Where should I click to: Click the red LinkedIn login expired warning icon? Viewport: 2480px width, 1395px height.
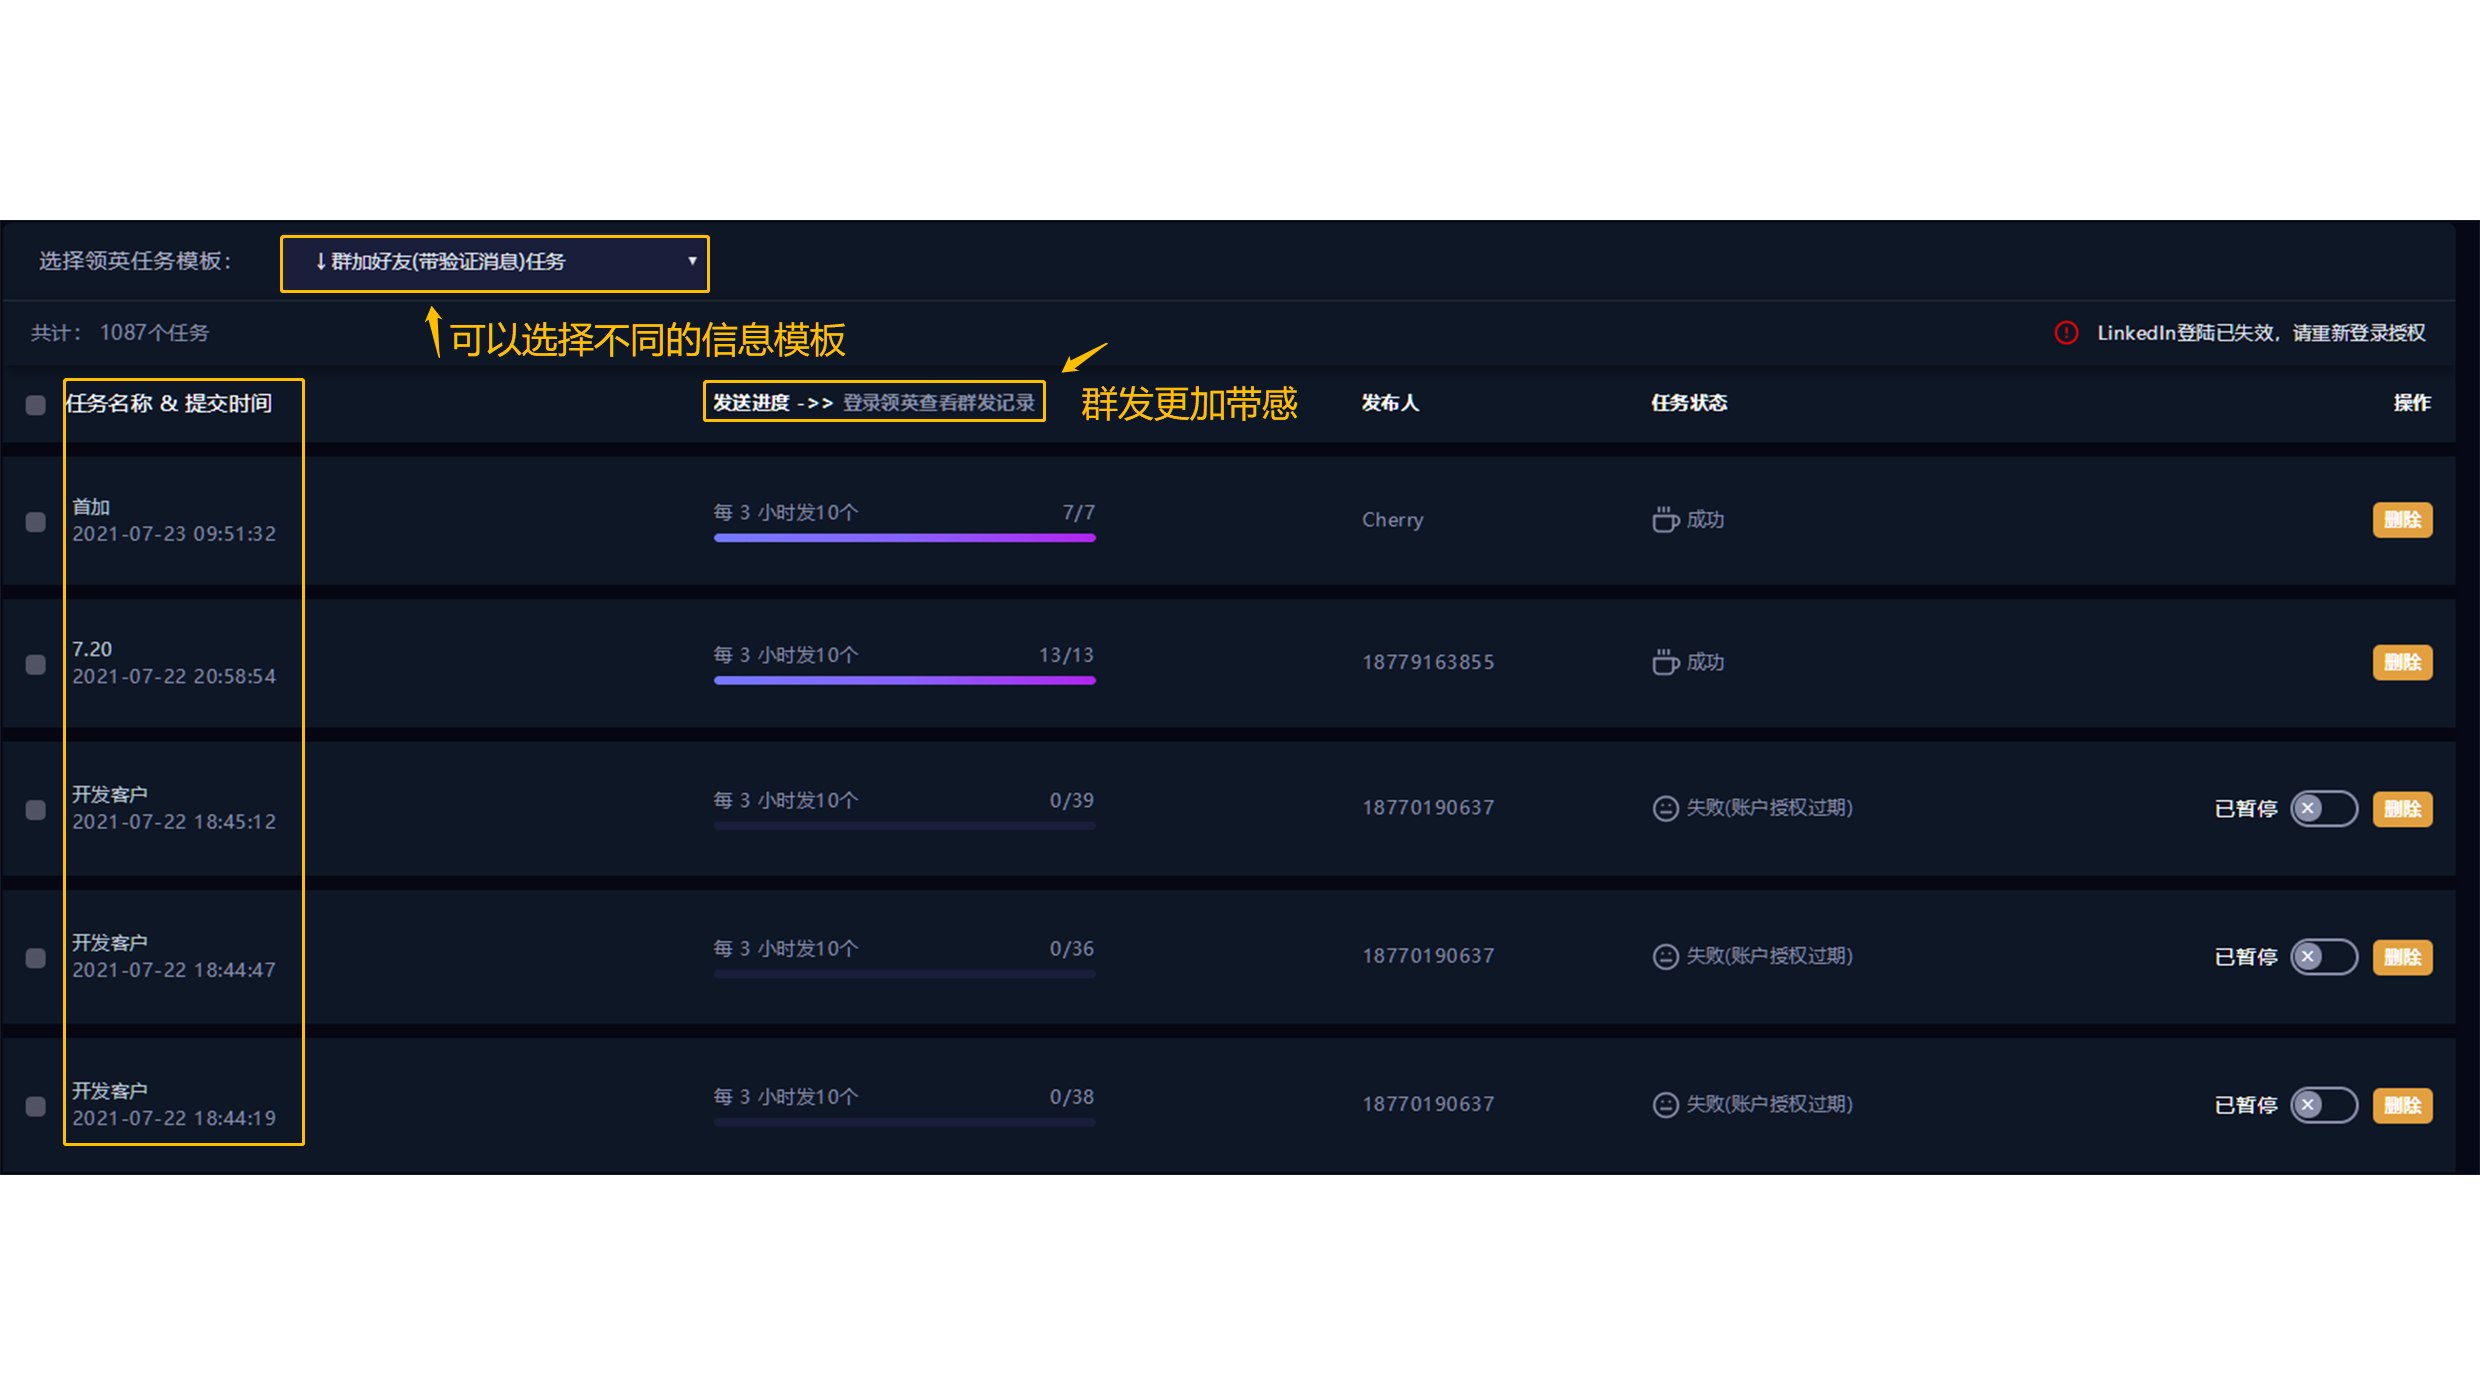(x=2066, y=333)
